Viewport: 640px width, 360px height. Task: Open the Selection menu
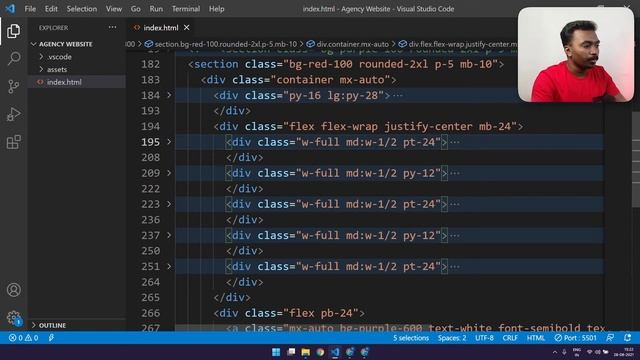click(x=82, y=9)
